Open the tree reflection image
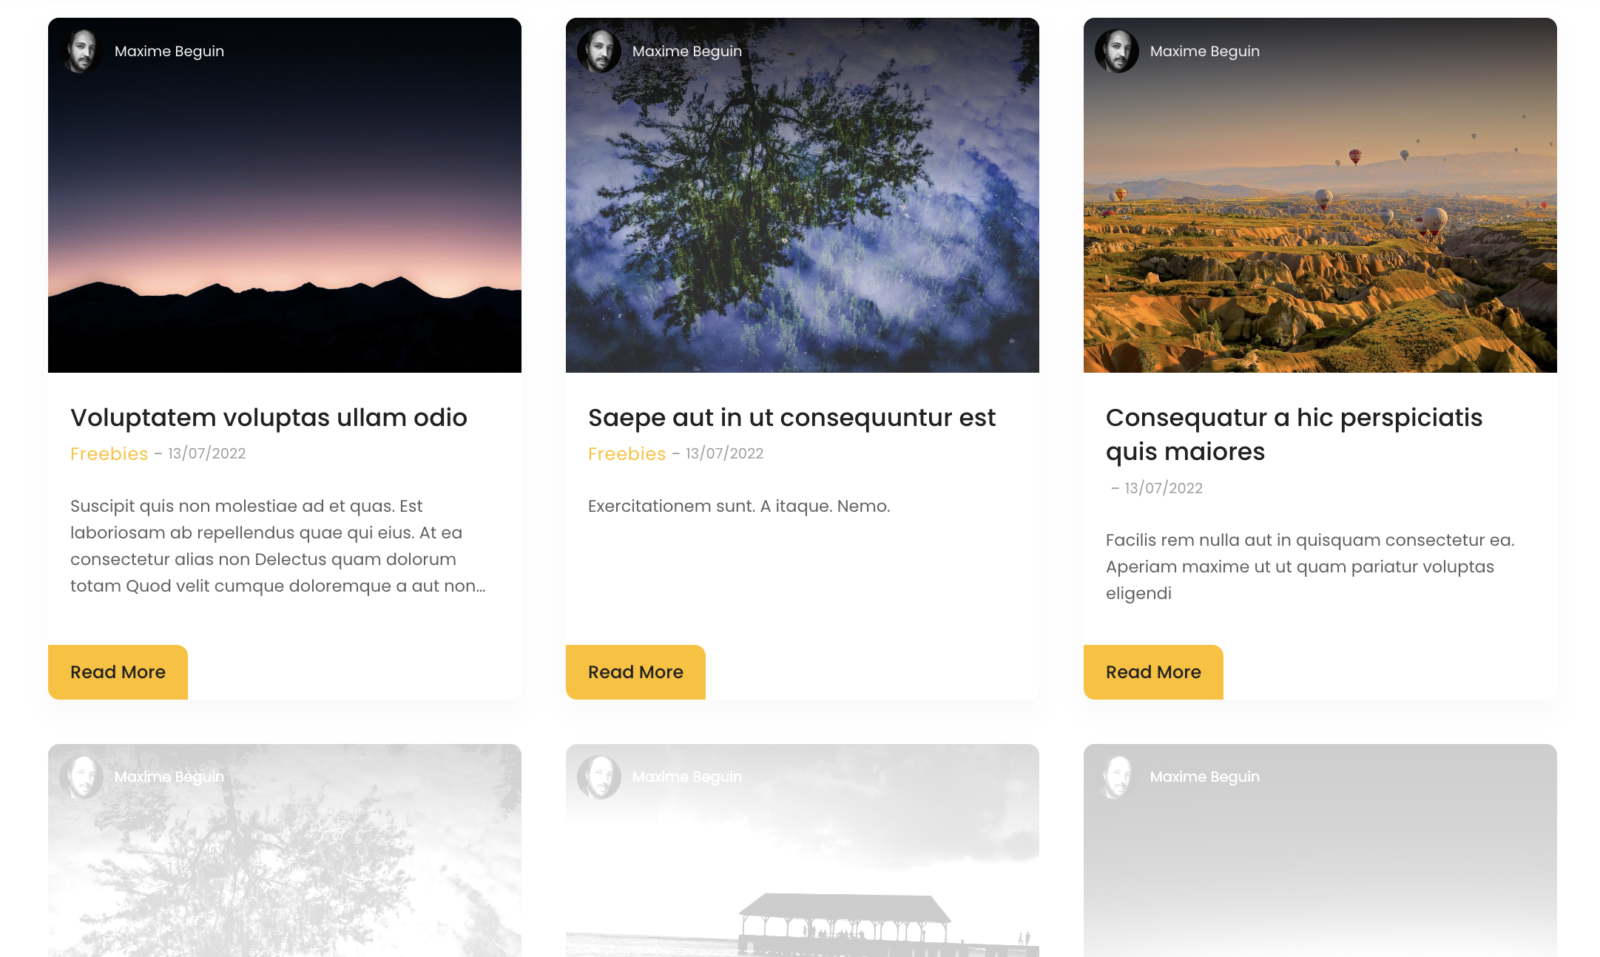The width and height of the screenshot is (1600, 957). pos(802,195)
